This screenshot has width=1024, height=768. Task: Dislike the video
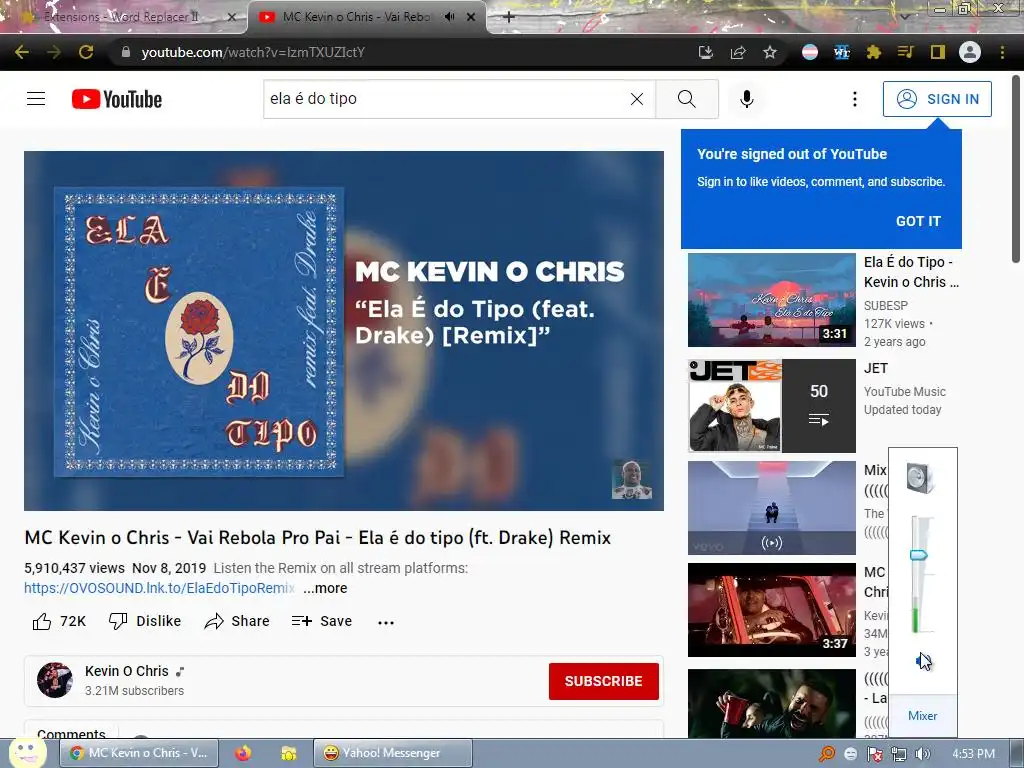pyautogui.click(x=145, y=621)
